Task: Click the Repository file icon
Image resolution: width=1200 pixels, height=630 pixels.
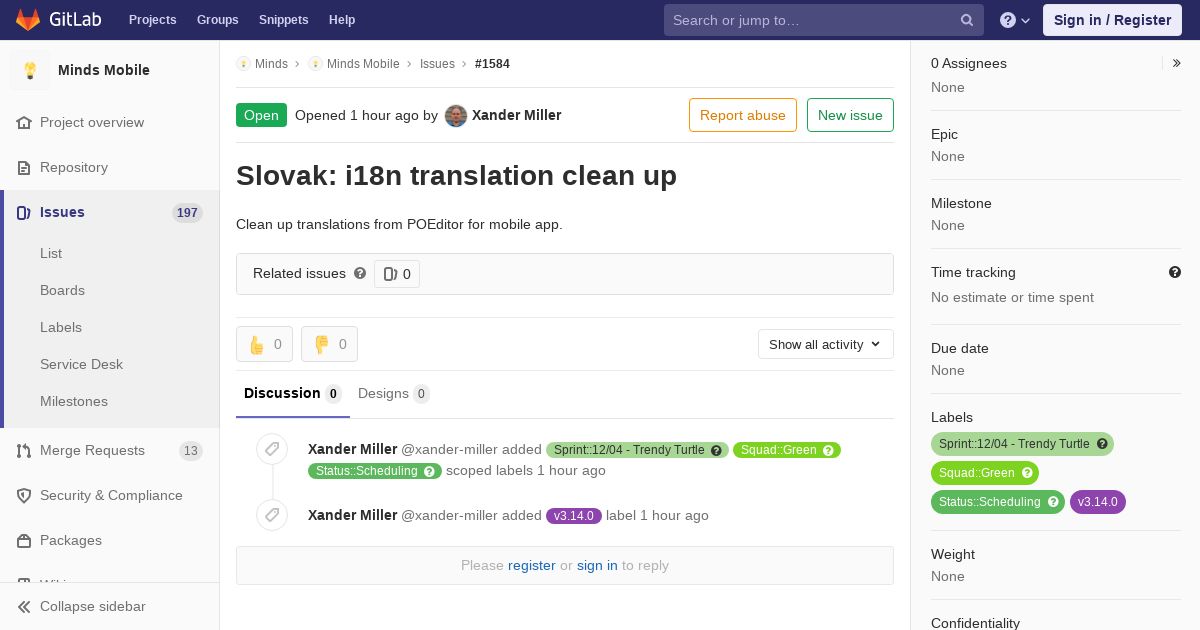Action: click(24, 167)
